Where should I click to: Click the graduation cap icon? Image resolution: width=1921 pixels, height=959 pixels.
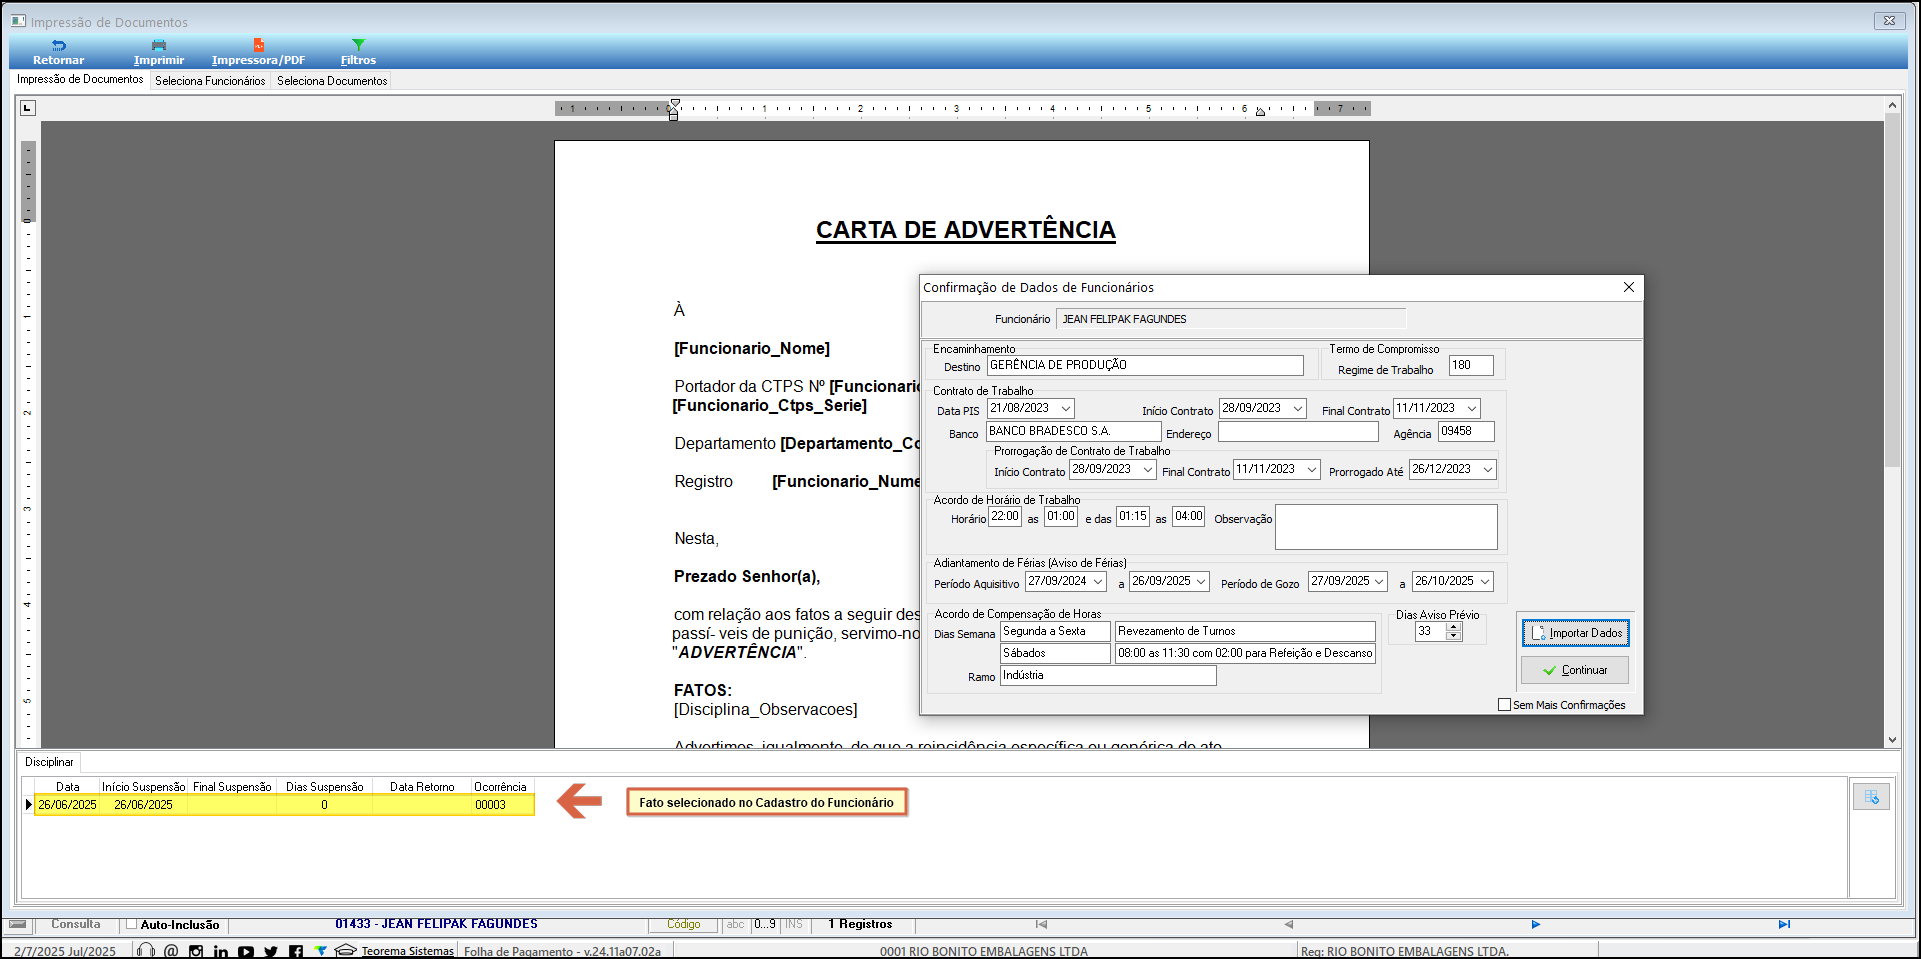(346, 950)
